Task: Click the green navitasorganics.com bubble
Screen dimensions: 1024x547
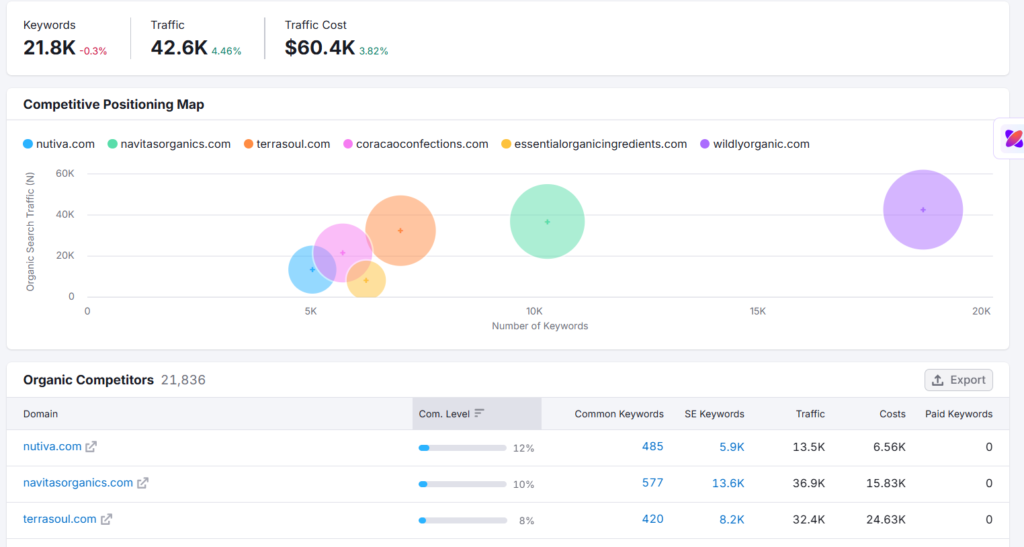Action: [x=547, y=221]
